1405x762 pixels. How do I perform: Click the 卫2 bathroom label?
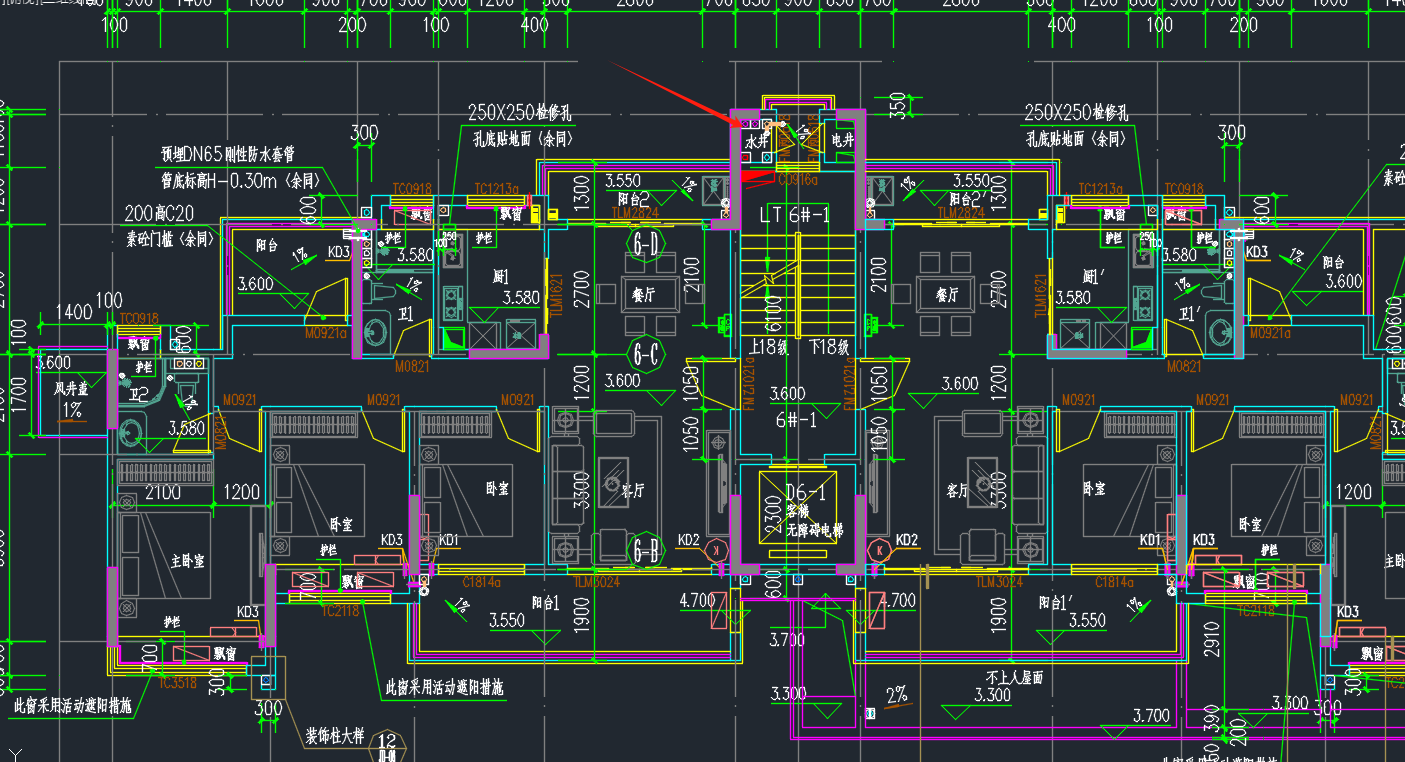click(x=139, y=394)
